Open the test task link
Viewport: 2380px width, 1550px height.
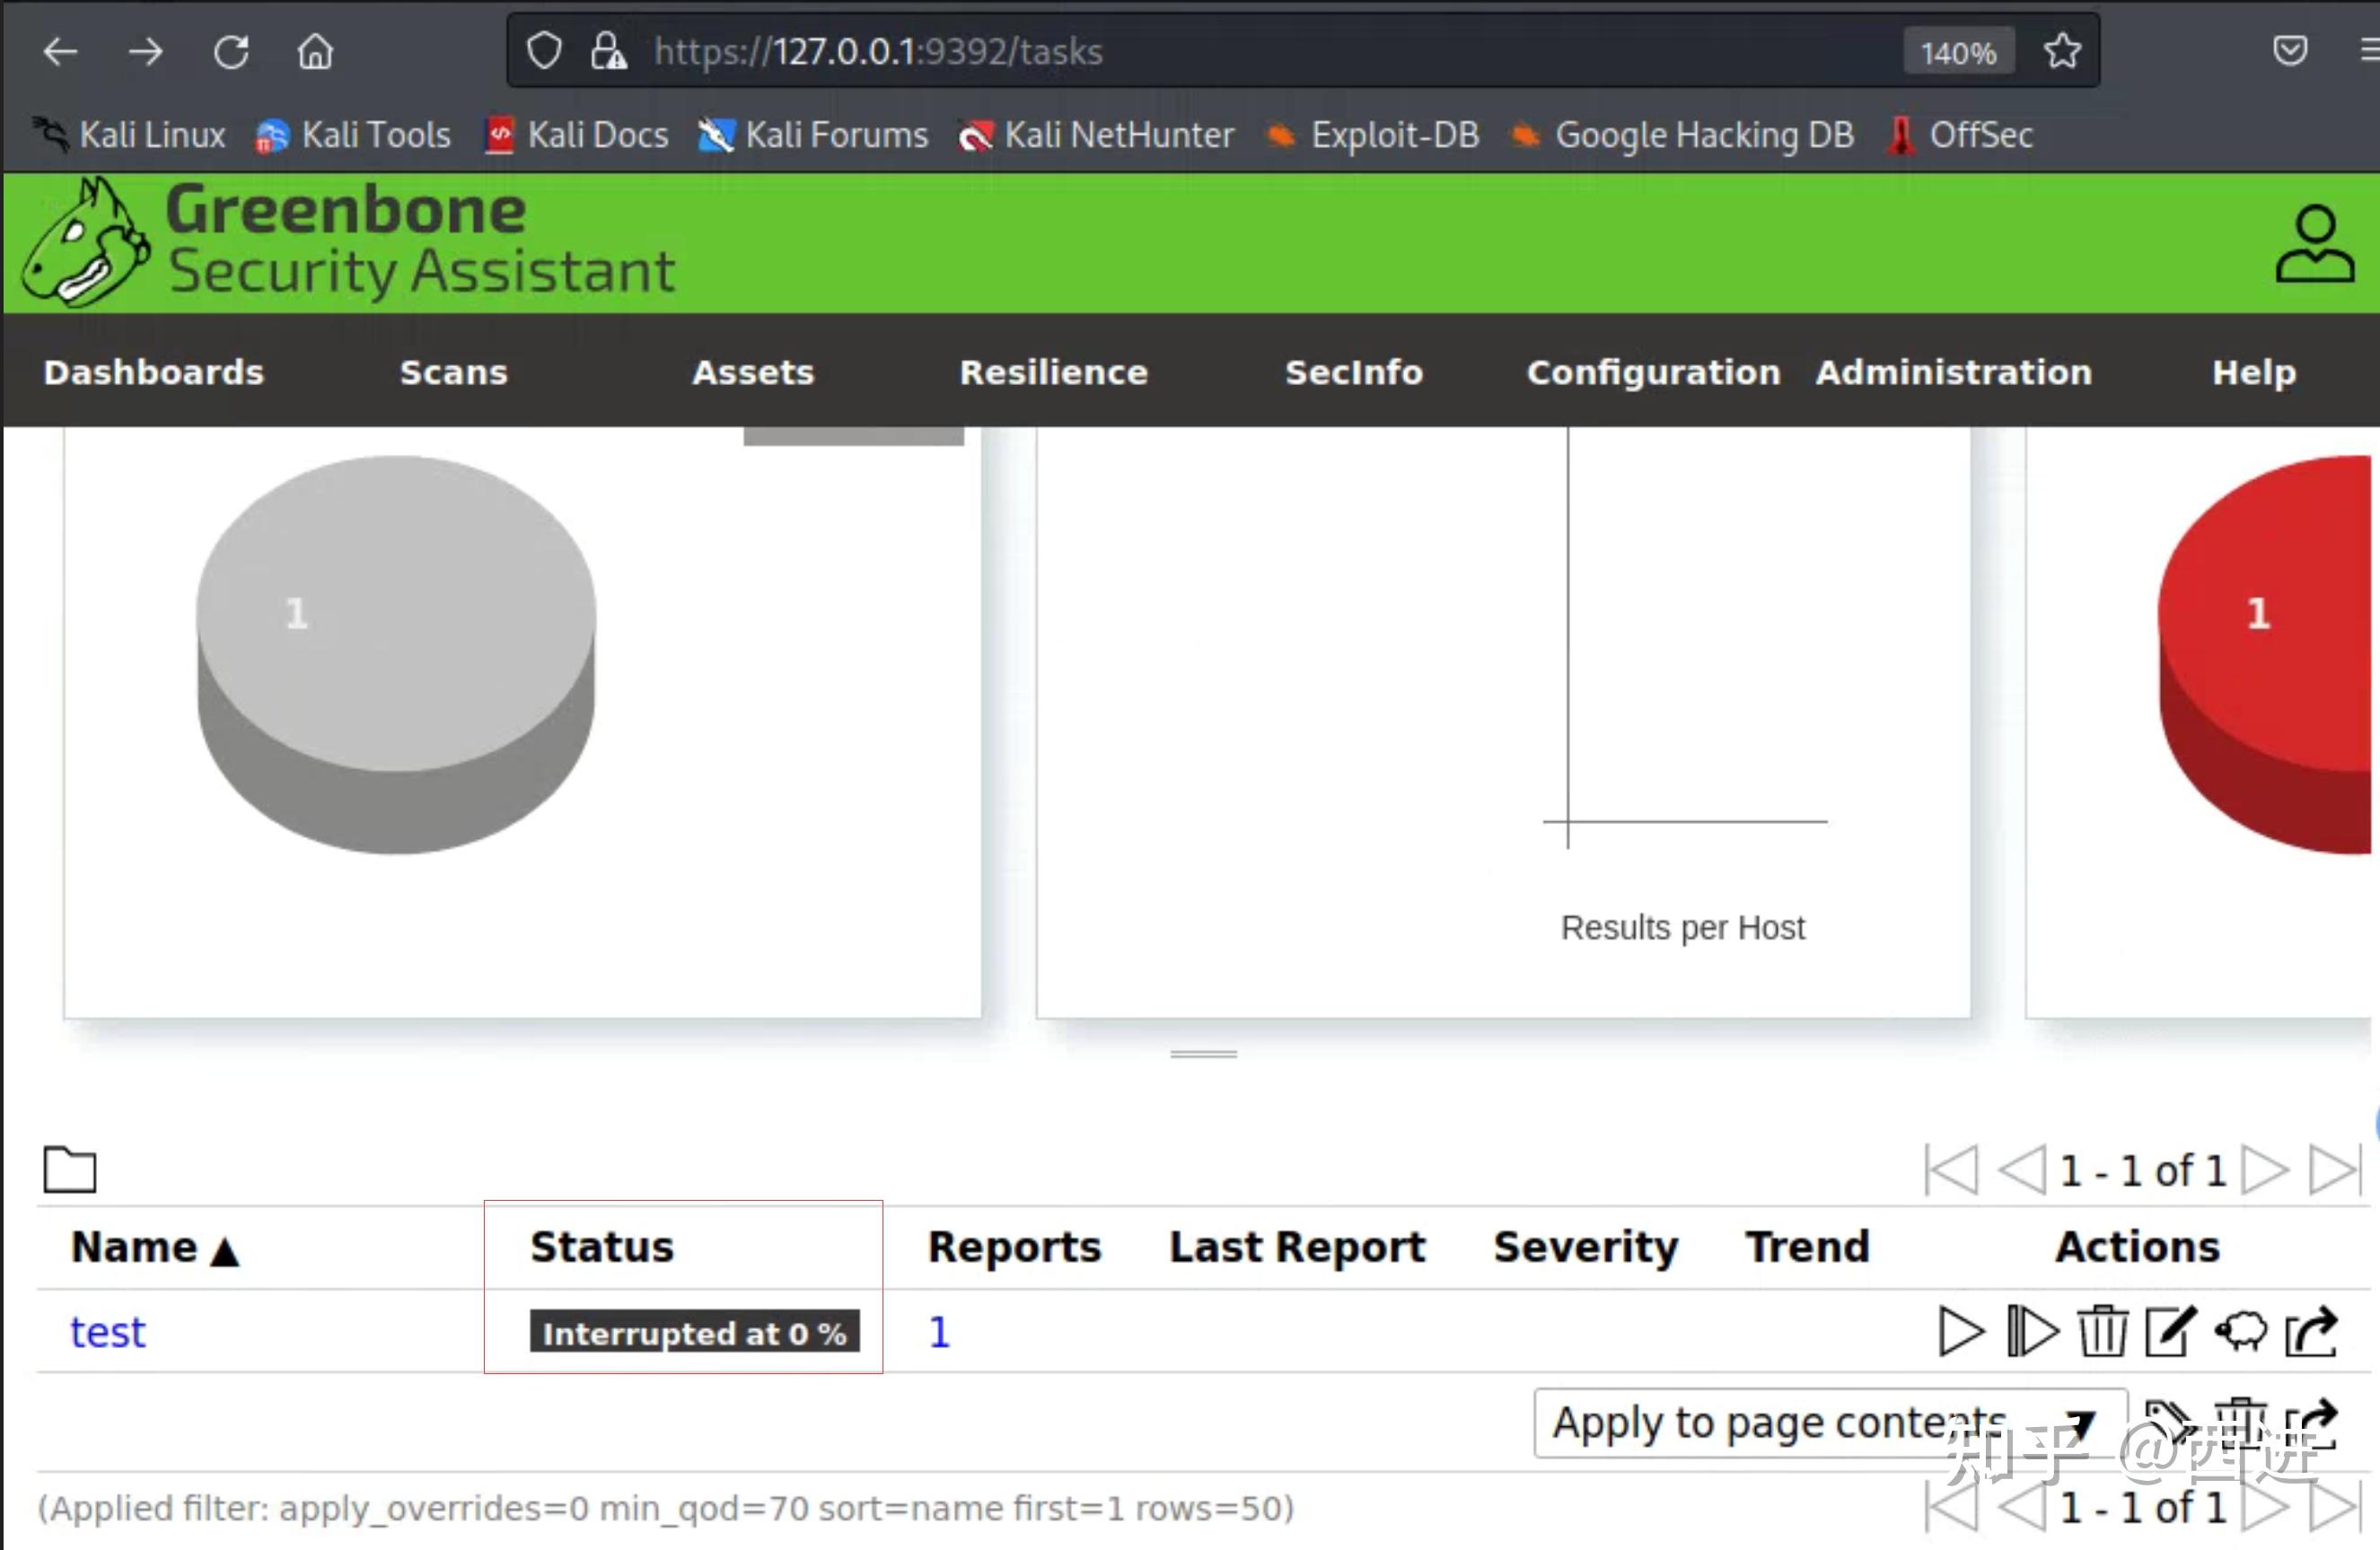pyautogui.click(x=107, y=1332)
